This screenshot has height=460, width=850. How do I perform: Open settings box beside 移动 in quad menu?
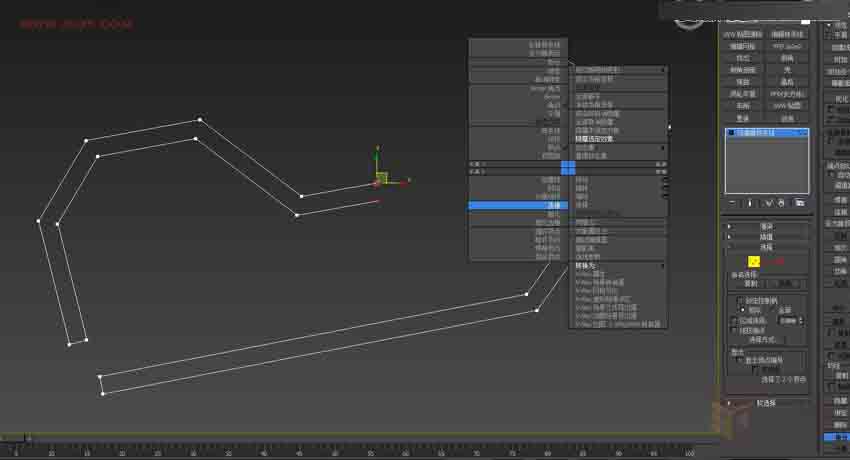(666, 179)
